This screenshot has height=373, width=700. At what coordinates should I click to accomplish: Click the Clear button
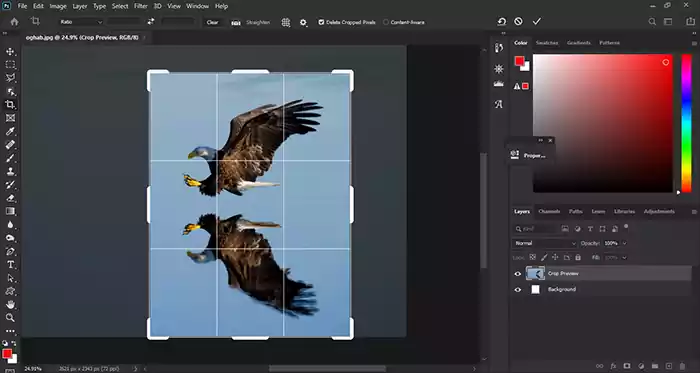coord(212,22)
